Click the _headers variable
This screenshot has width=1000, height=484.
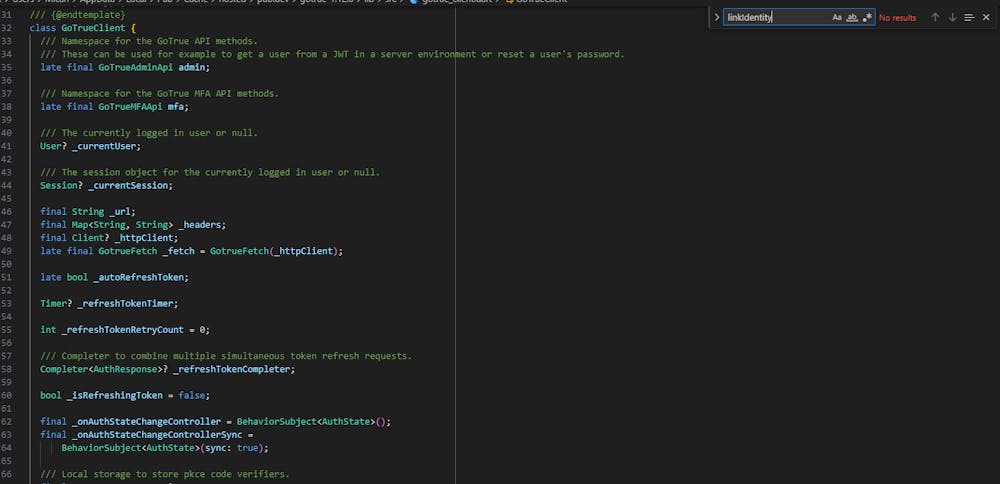click(202, 225)
